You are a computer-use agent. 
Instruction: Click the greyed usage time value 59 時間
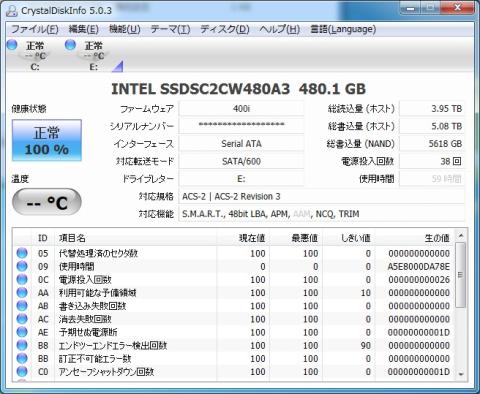pos(432,179)
